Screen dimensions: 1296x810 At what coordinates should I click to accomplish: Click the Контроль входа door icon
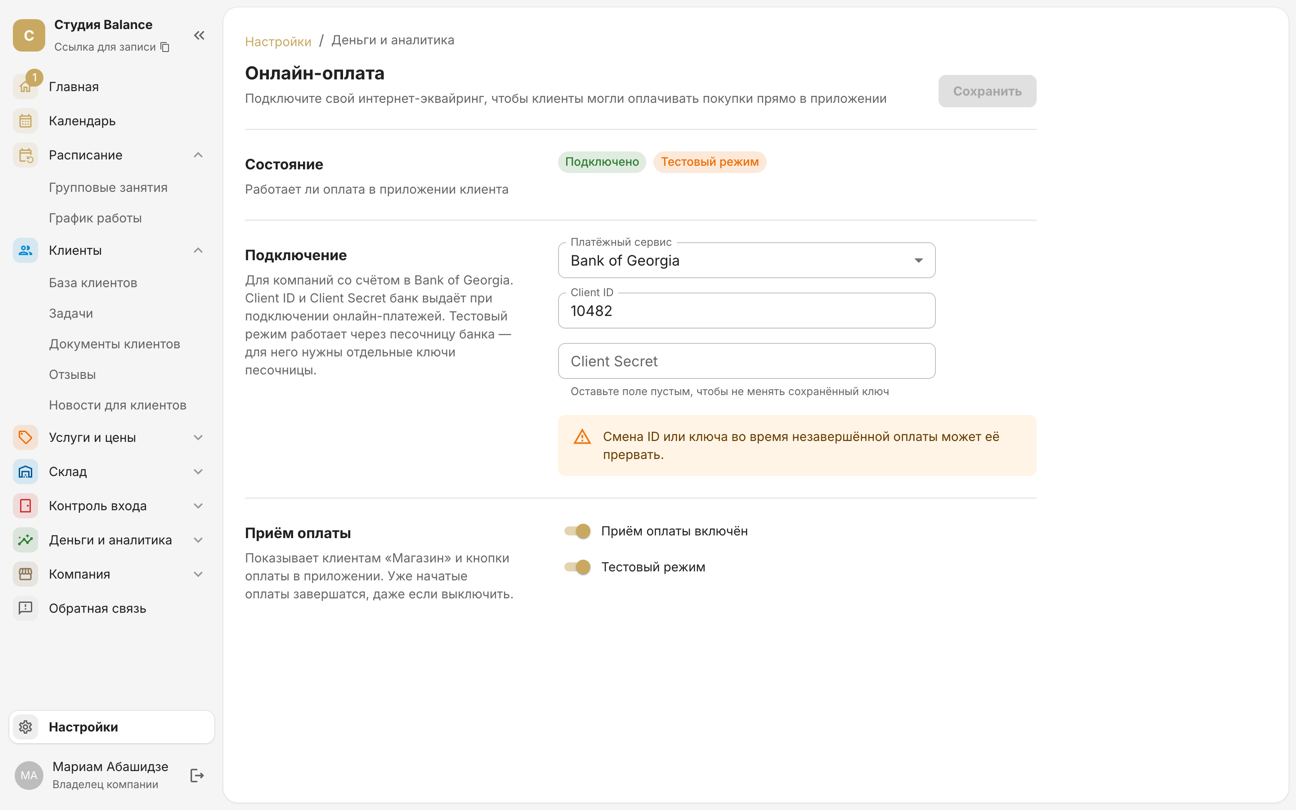(25, 506)
